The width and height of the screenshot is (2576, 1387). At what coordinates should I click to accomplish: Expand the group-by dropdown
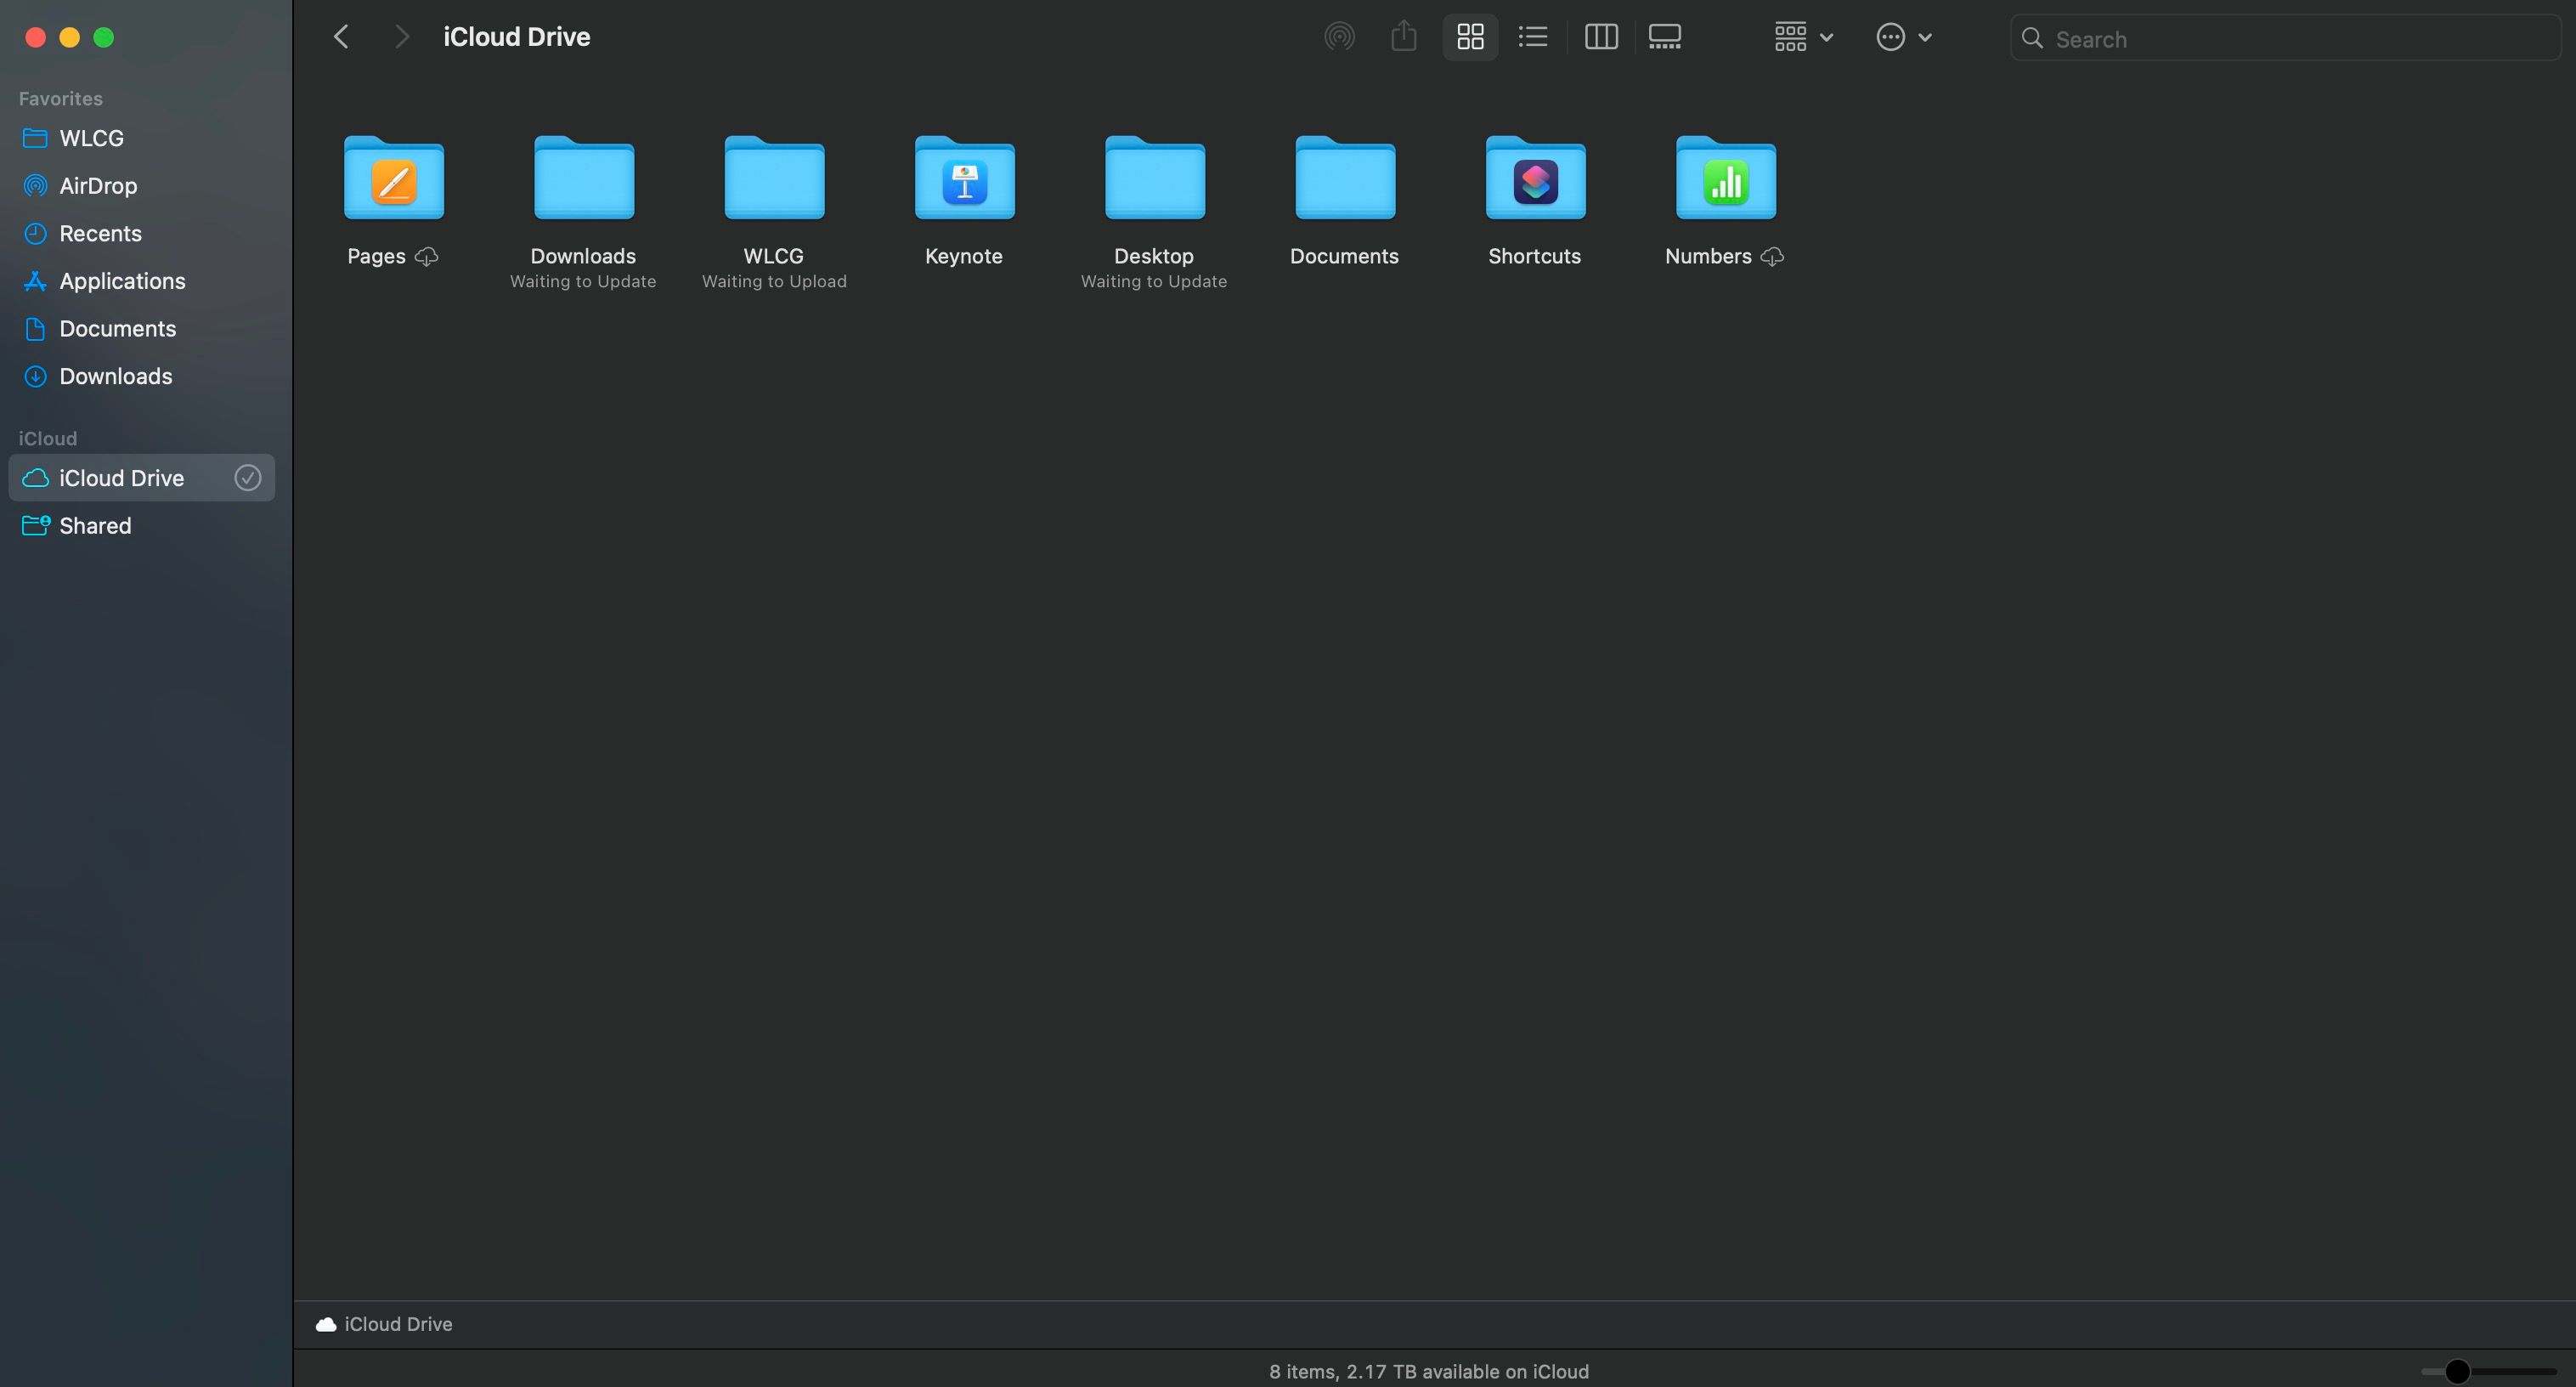point(1803,37)
